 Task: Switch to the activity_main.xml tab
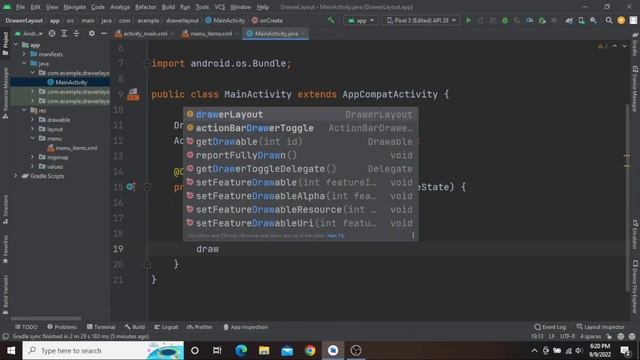coord(145,33)
